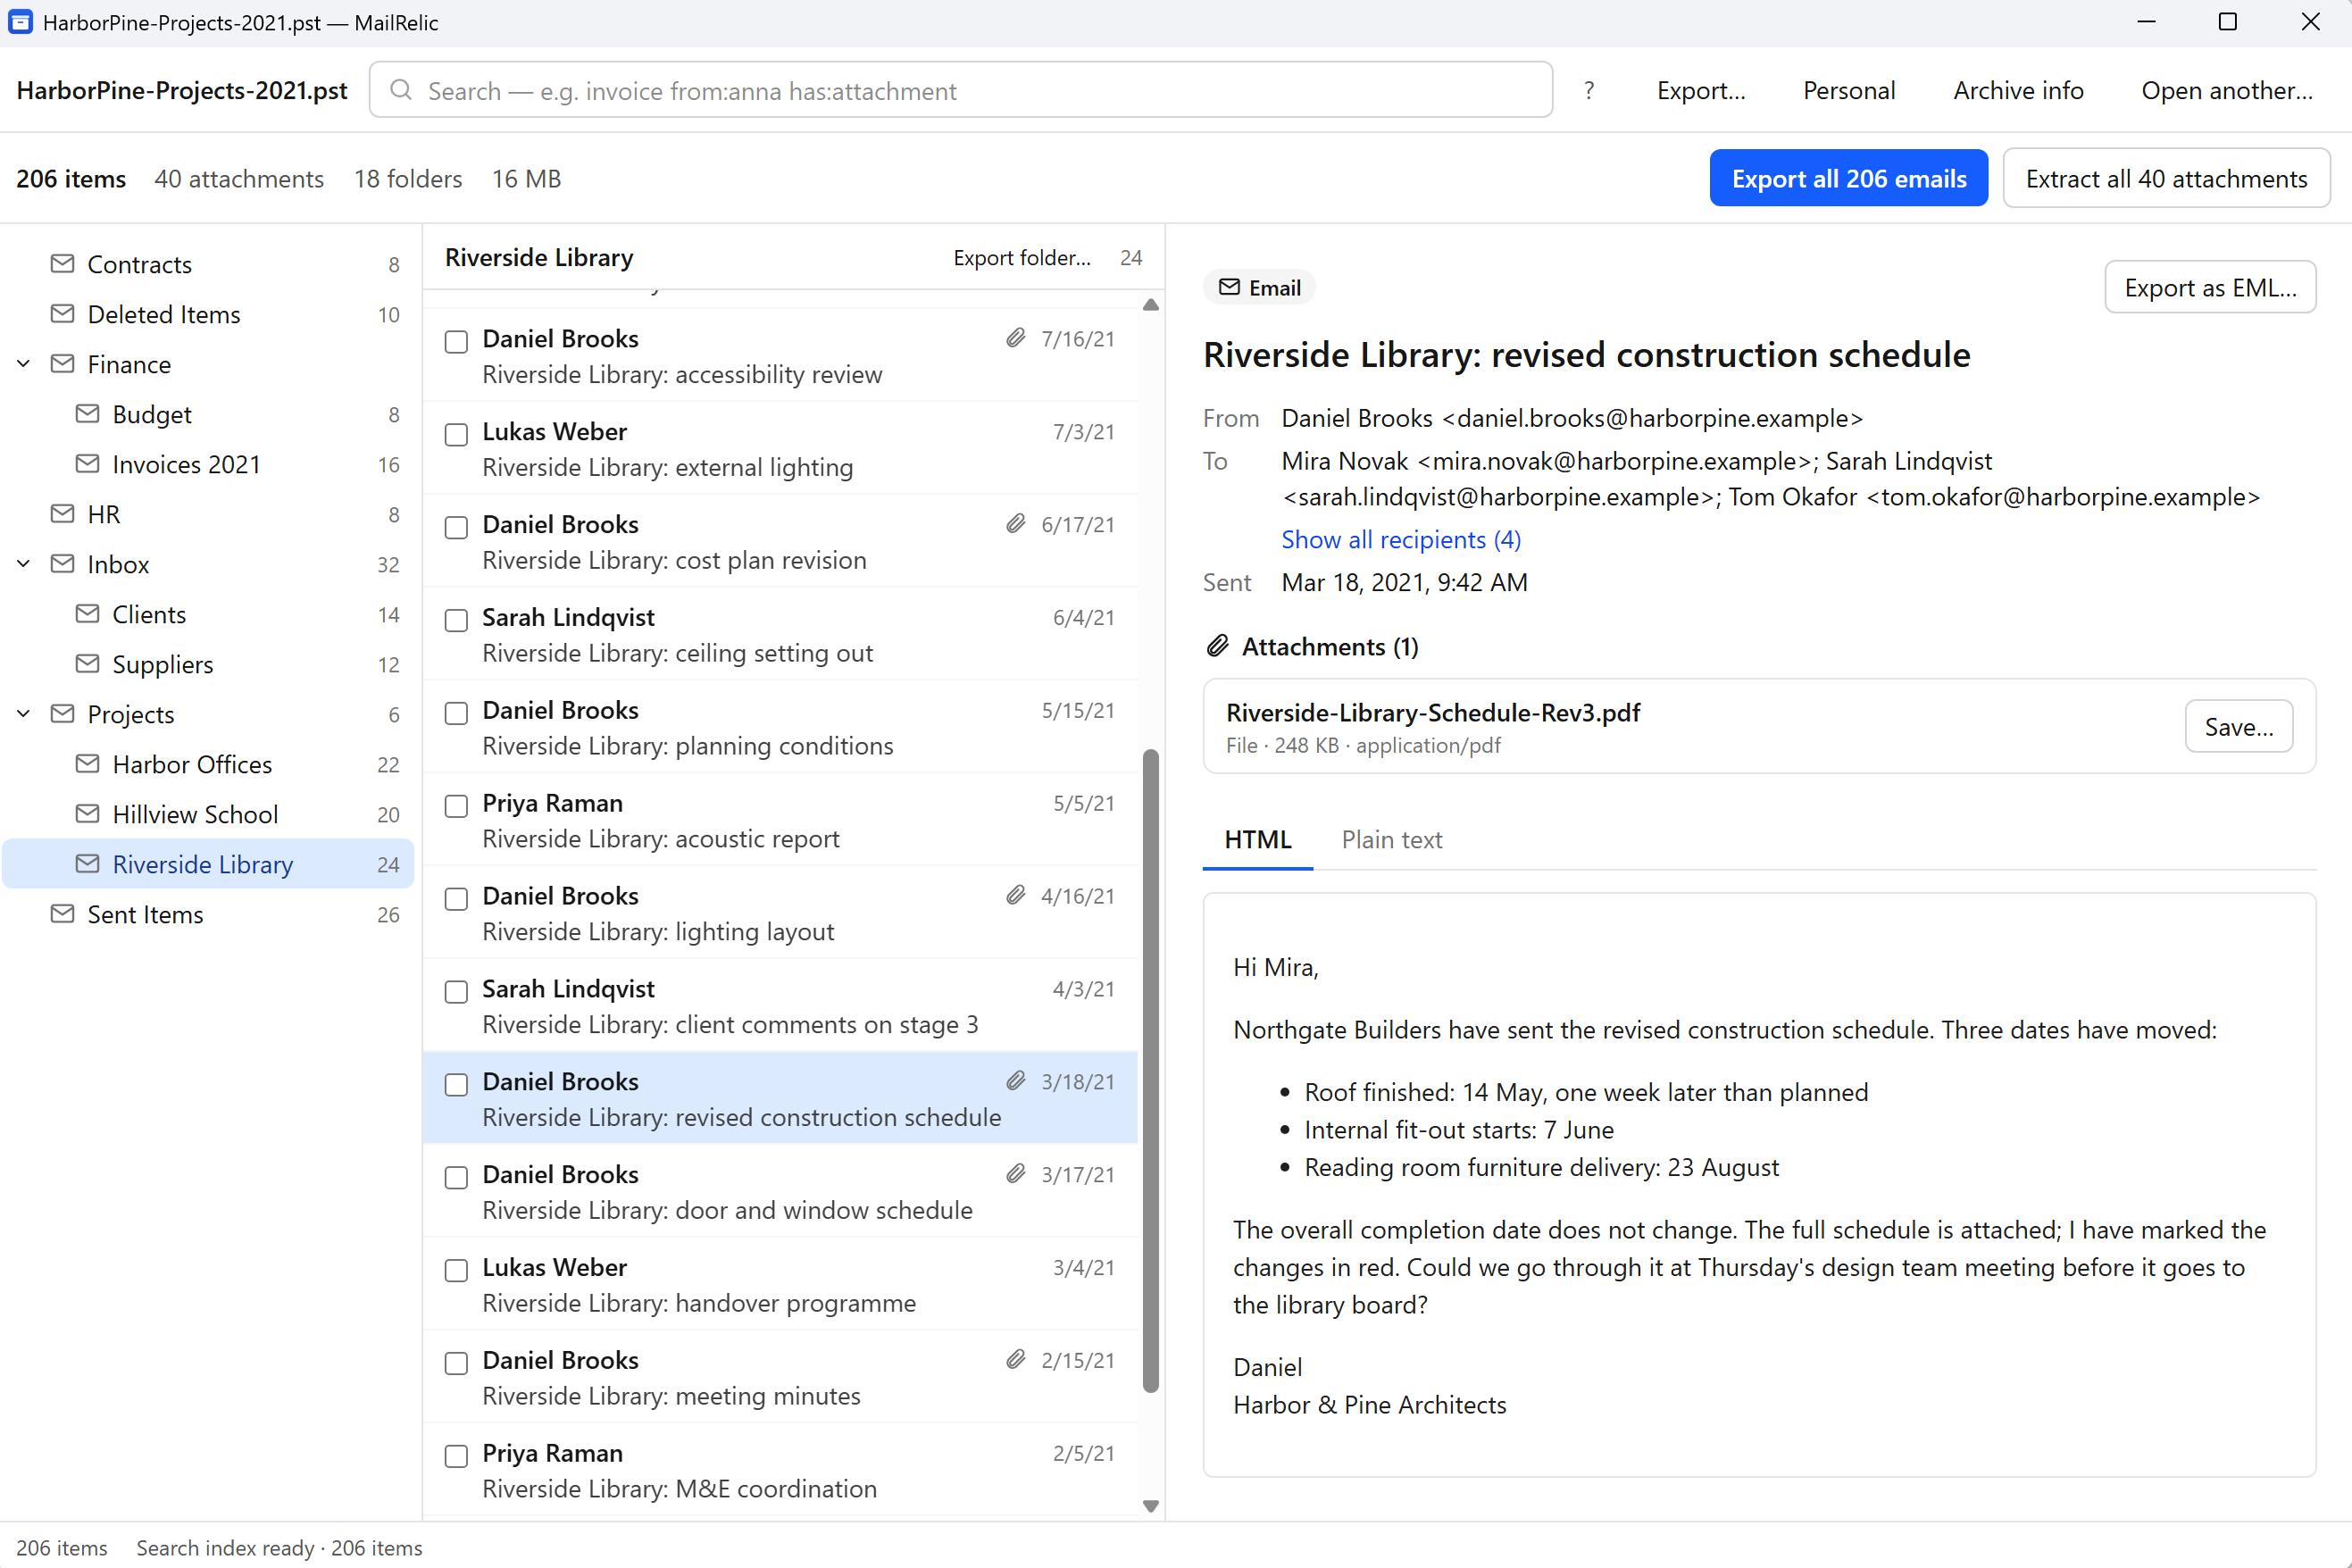Click the envelope icon in the Email badge
This screenshot has width=2352, height=1568.
click(1229, 288)
